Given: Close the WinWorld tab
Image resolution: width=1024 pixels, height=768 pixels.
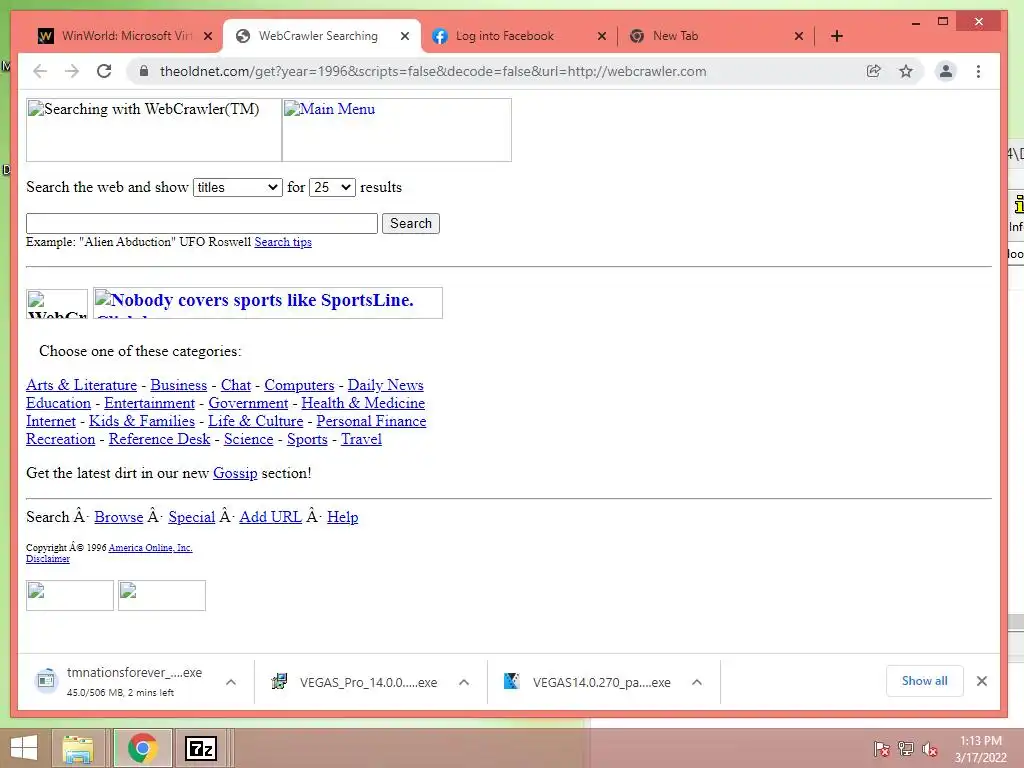Looking at the screenshot, I should click(208, 36).
